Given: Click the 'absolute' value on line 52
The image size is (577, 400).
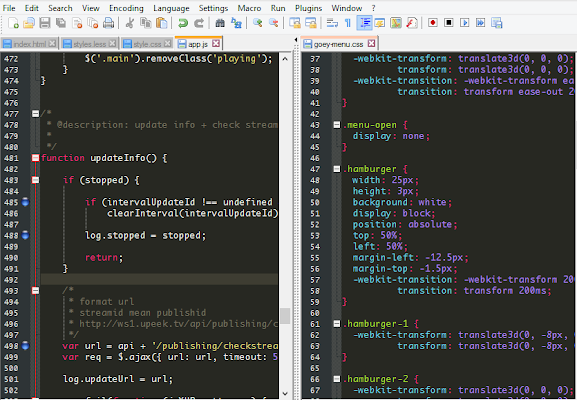Looking at the screenshot, I should click(x=430, y=224).
